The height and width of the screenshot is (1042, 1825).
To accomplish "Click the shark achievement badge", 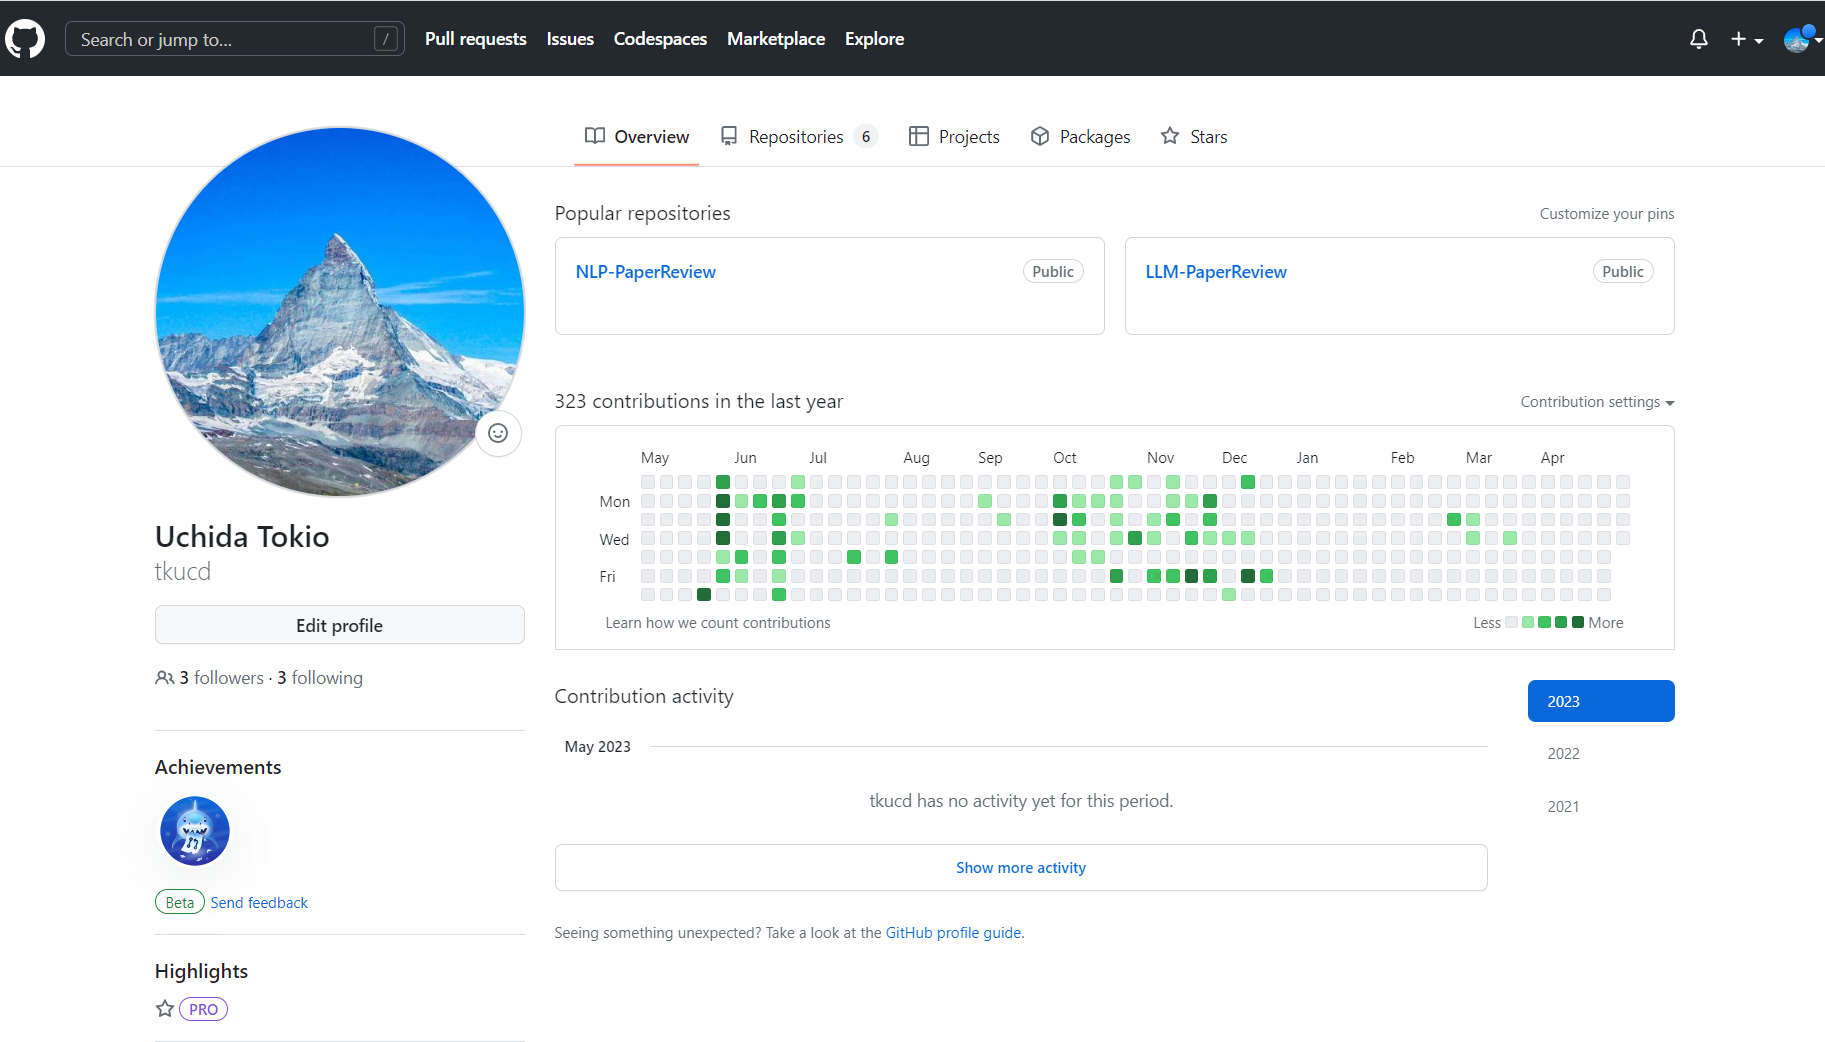I will tap(195, 831).
